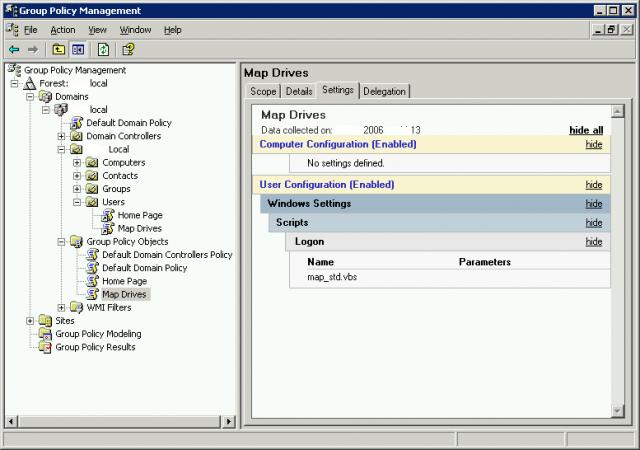The height and width of the screenshot is (450, 640).
Task: Click the 'hide all' link
Action: pos(586,130)
